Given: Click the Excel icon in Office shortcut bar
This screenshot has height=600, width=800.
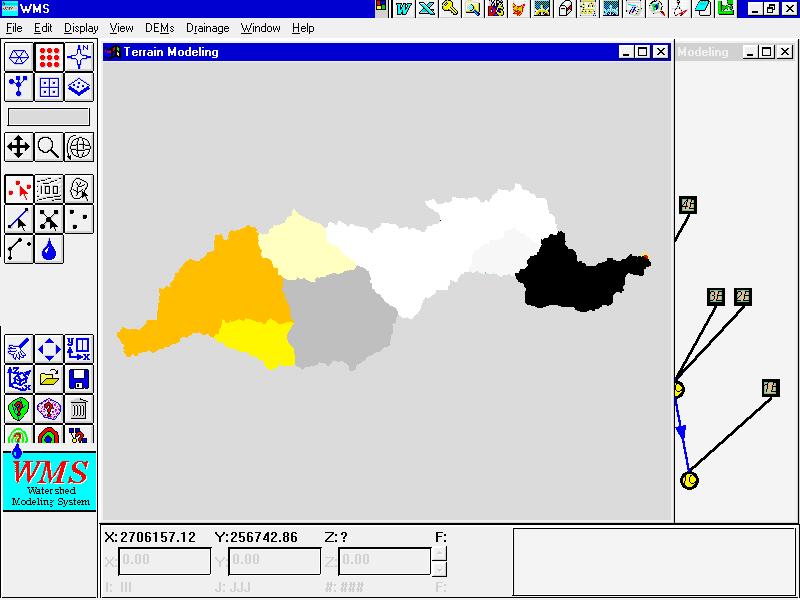Looking at the screenshot, I should (427, 9).
